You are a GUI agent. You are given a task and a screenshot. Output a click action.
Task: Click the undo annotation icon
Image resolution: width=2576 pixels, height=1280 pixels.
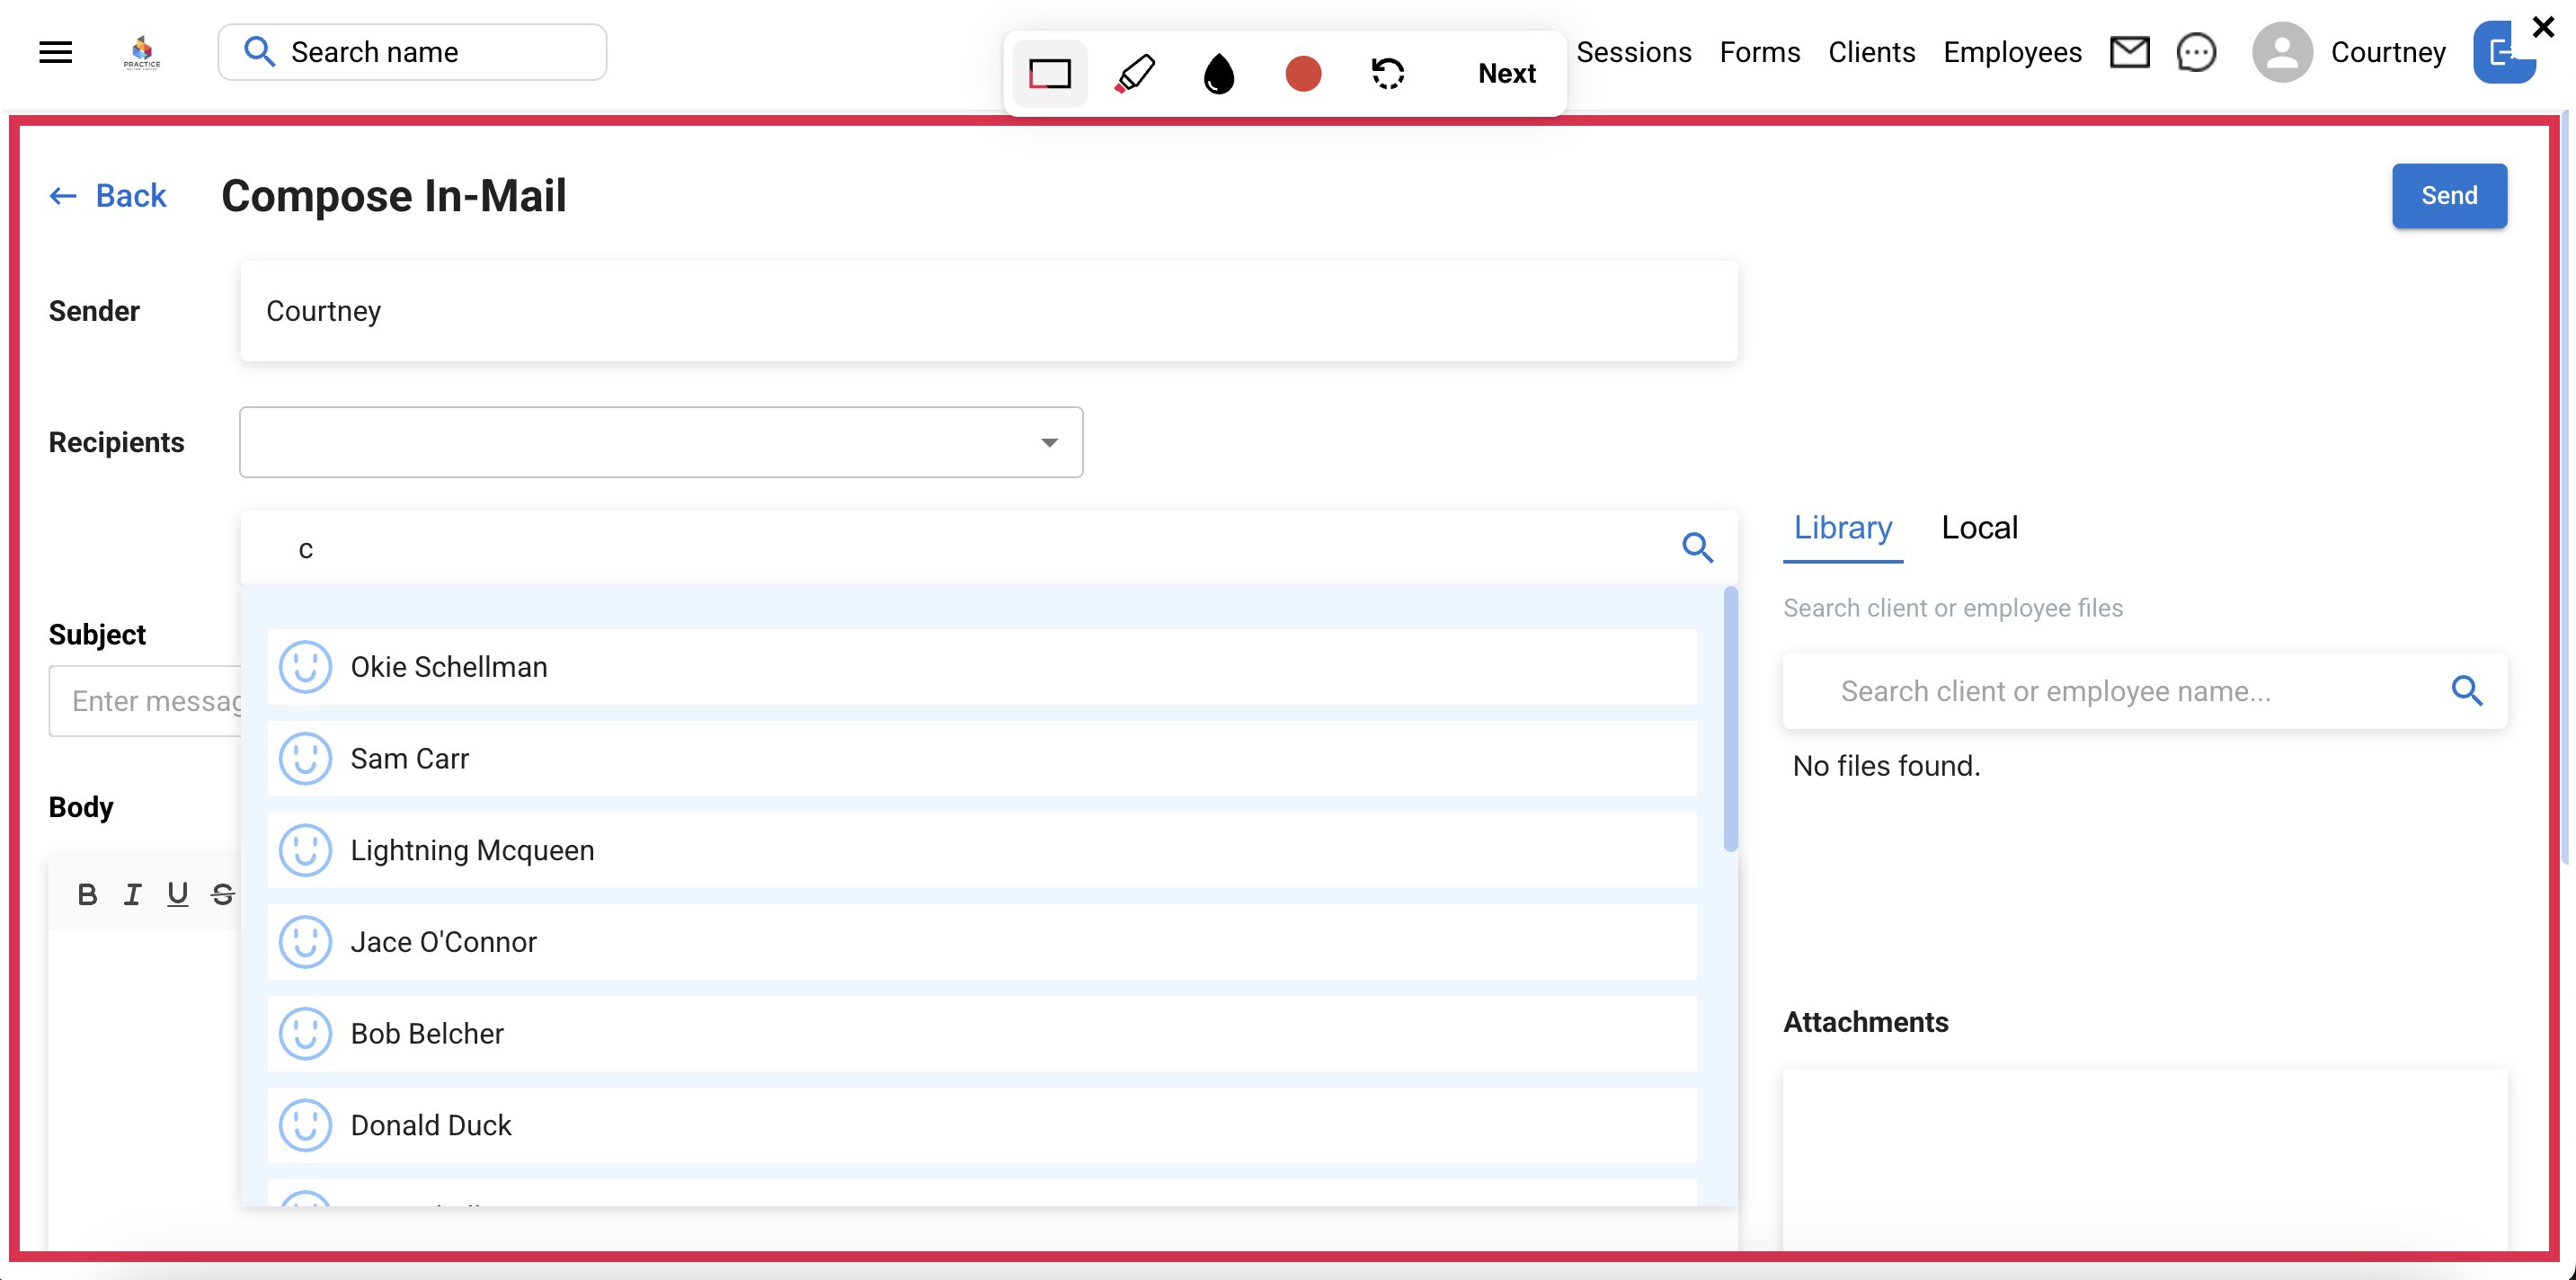pos(1388,74)
